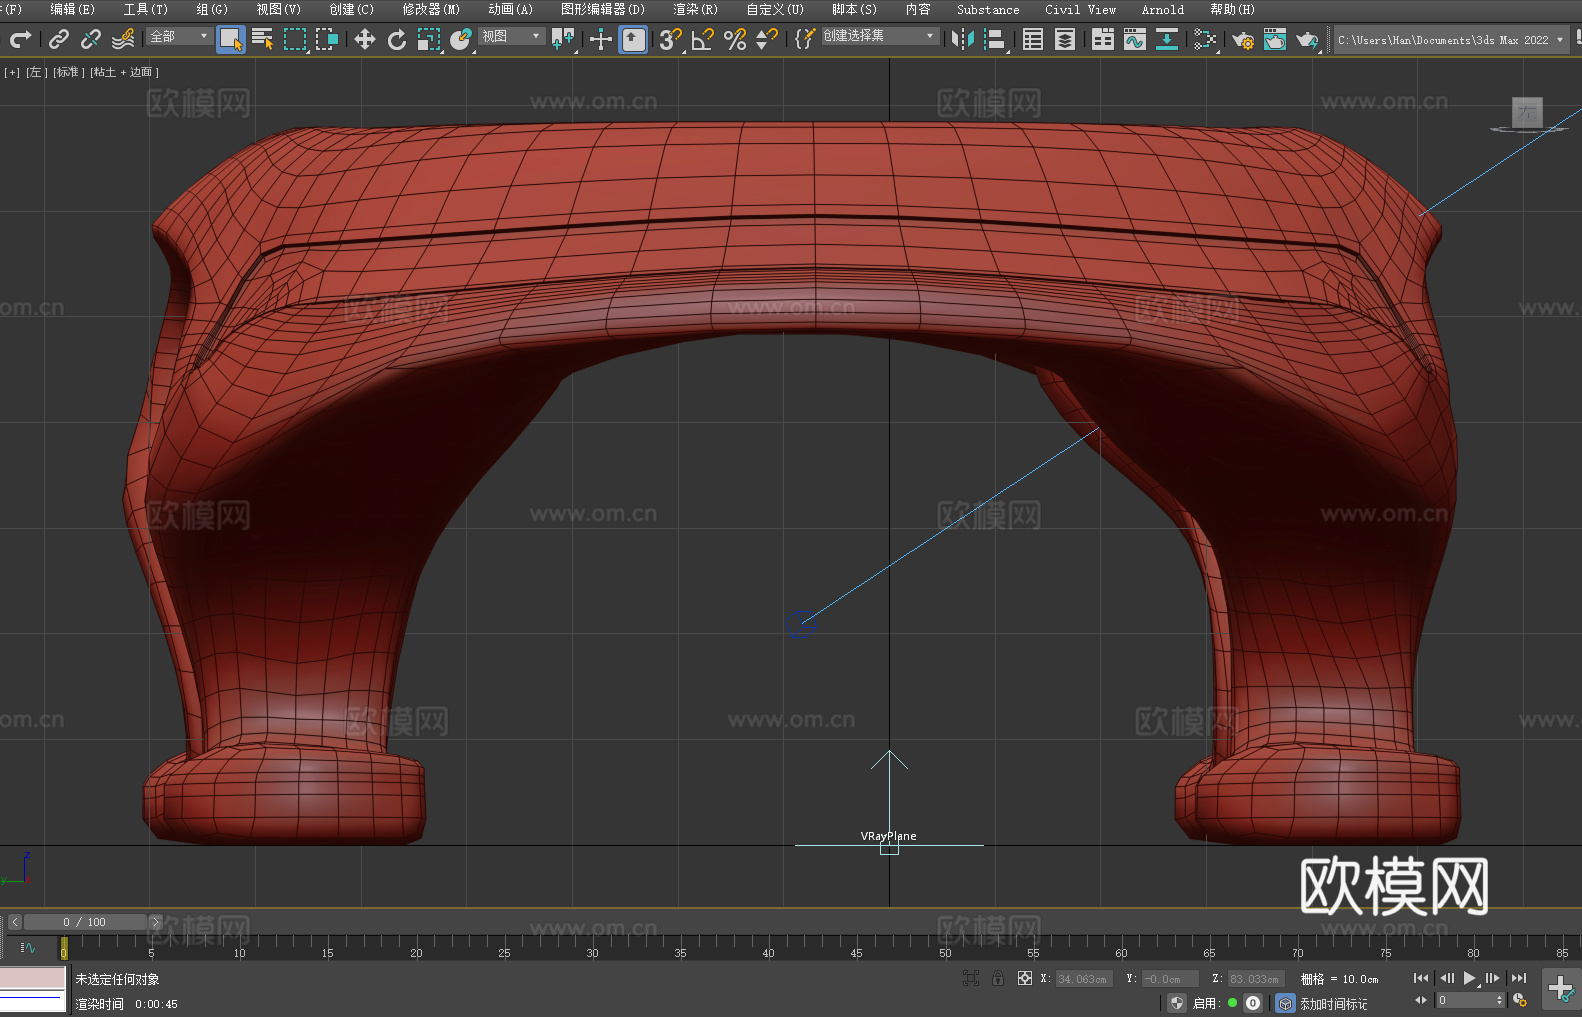Viewport: 1582px width, 1017px height.
Task: Open the Material Editor icon
Action: (1205, 39)
